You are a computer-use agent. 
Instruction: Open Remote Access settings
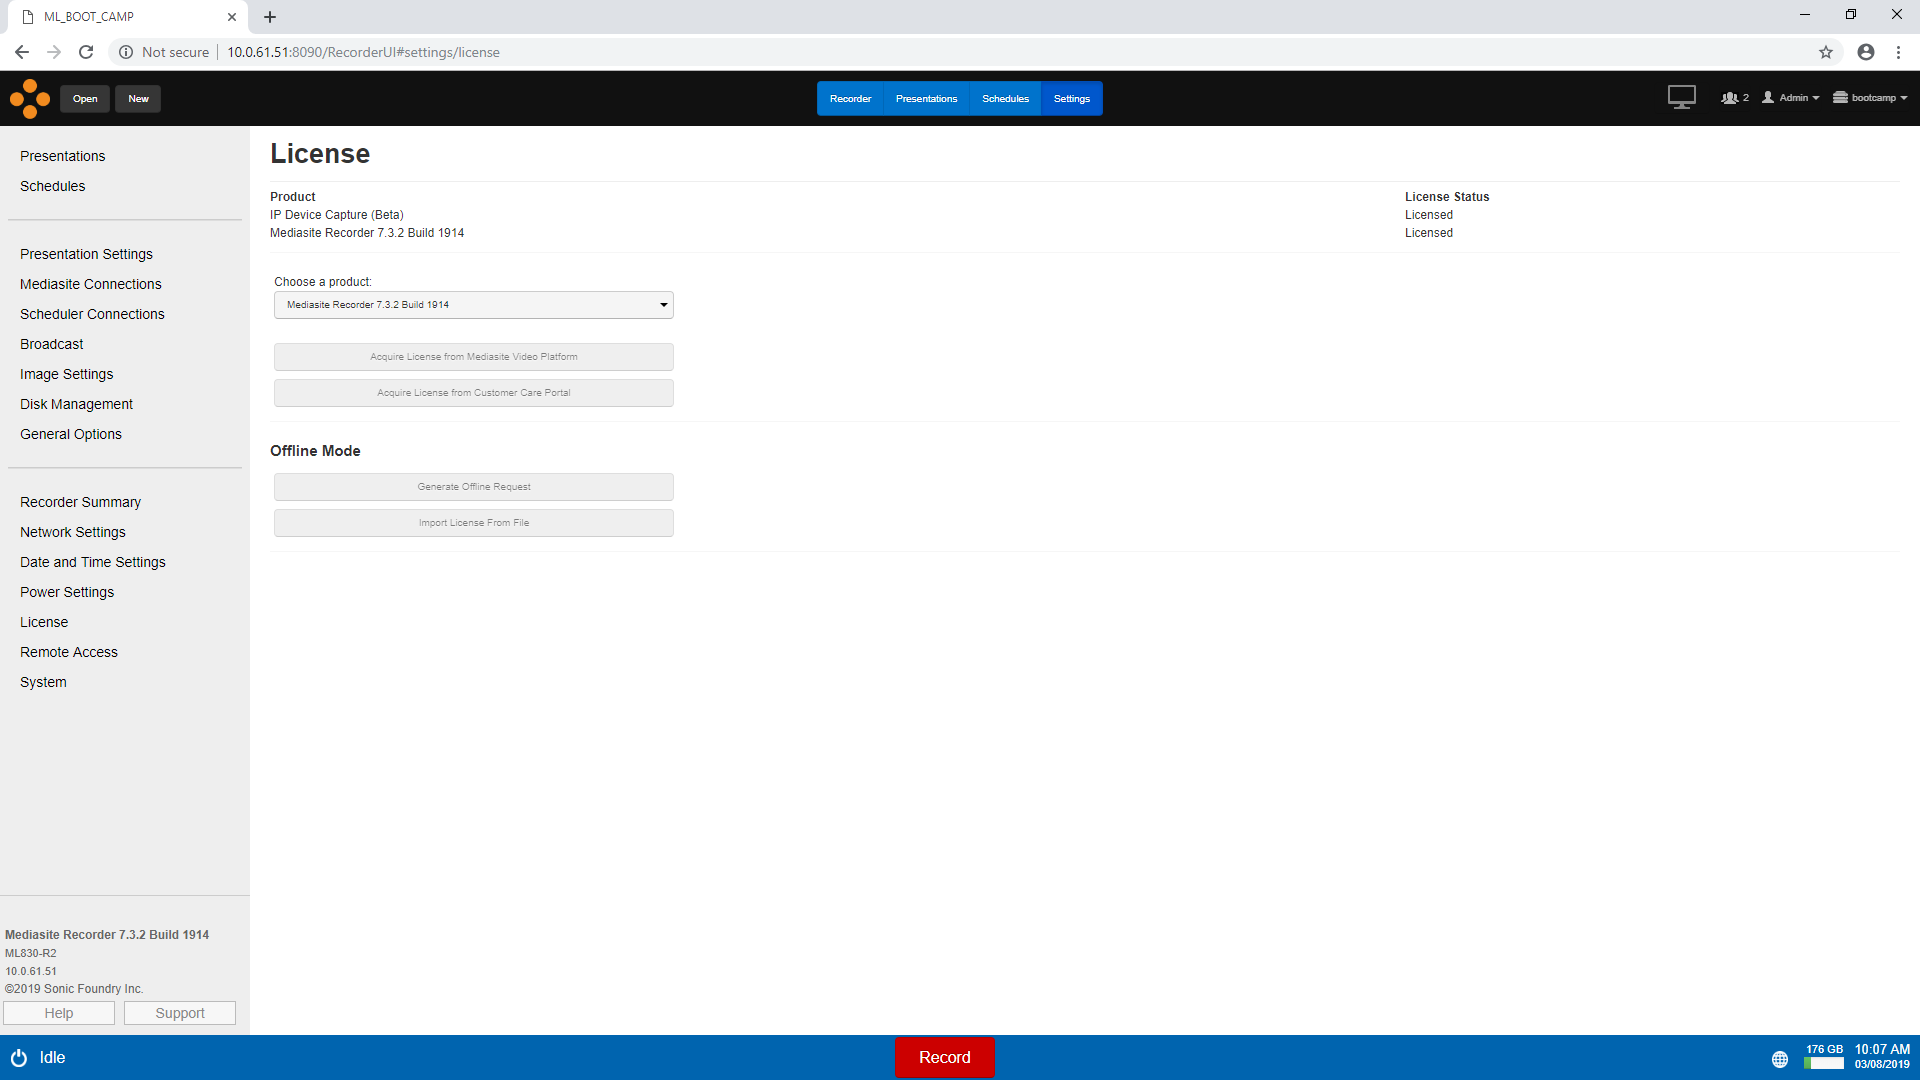pyautogui.click(x=68, y=652)
